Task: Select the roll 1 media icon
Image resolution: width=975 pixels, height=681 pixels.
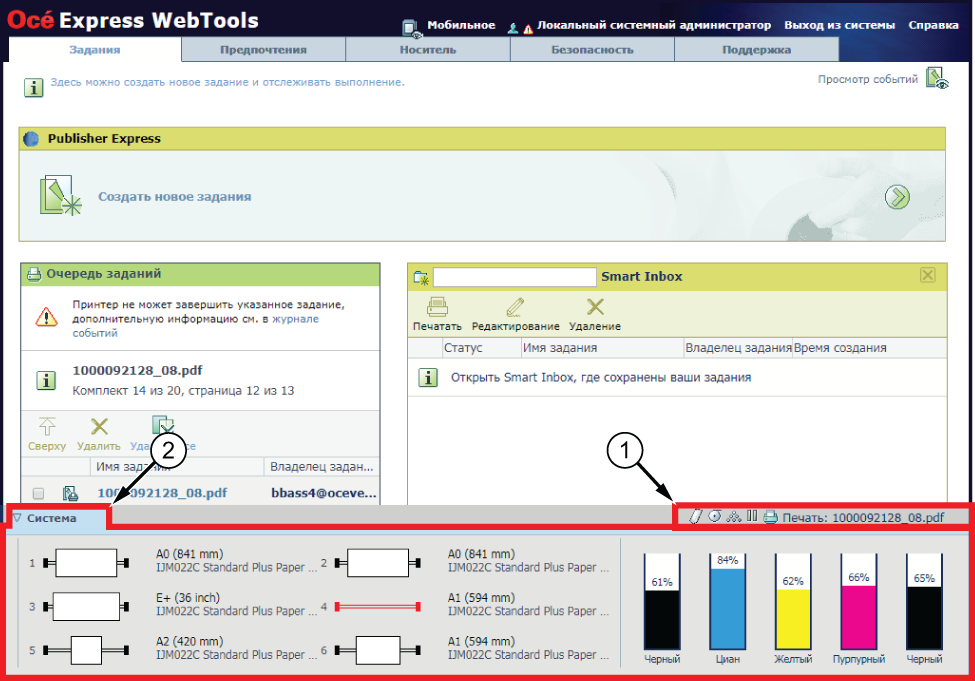Action: 86,563
